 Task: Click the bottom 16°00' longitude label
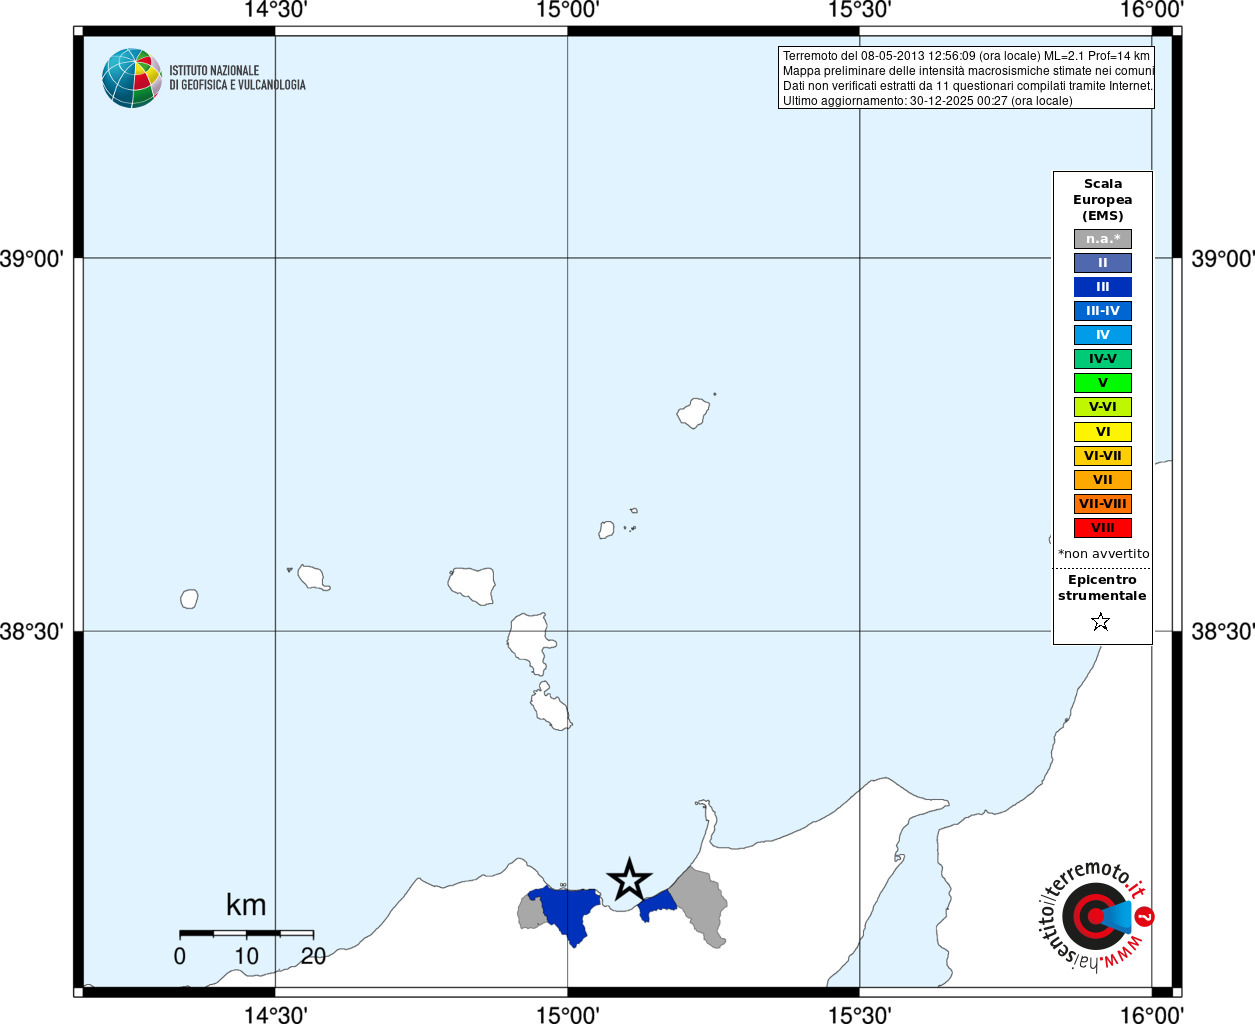coord(1151,1015)
